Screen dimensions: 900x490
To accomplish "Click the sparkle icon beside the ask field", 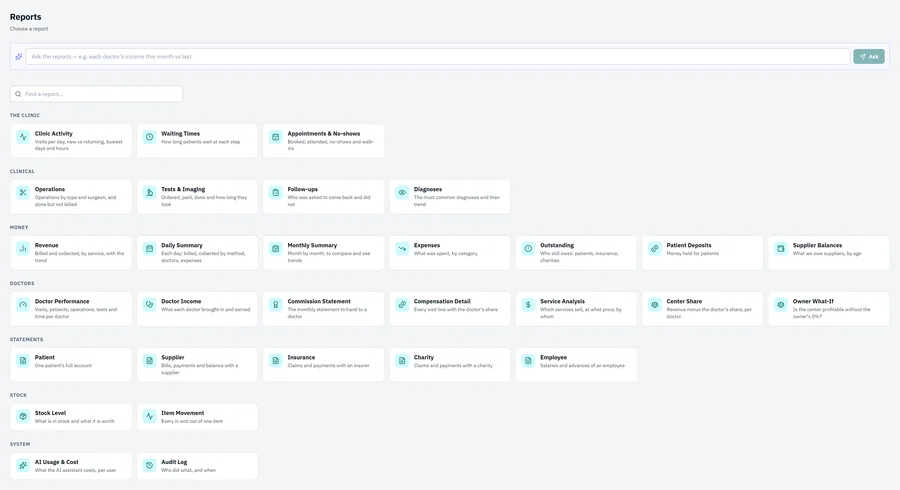I will click(x=18, y=56).
